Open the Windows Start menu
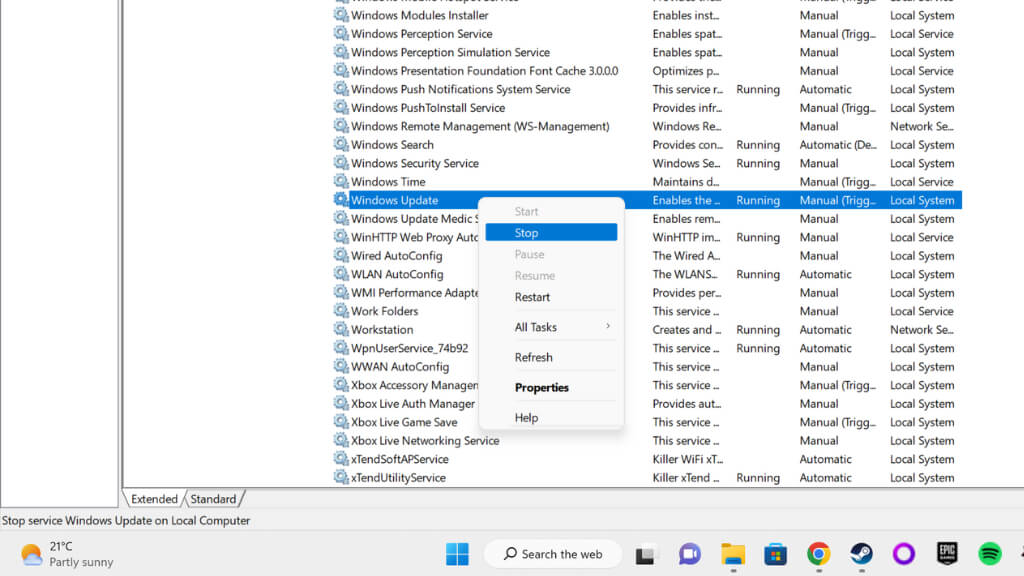This screenshot has width=1024, height=576. coord(457,554)
